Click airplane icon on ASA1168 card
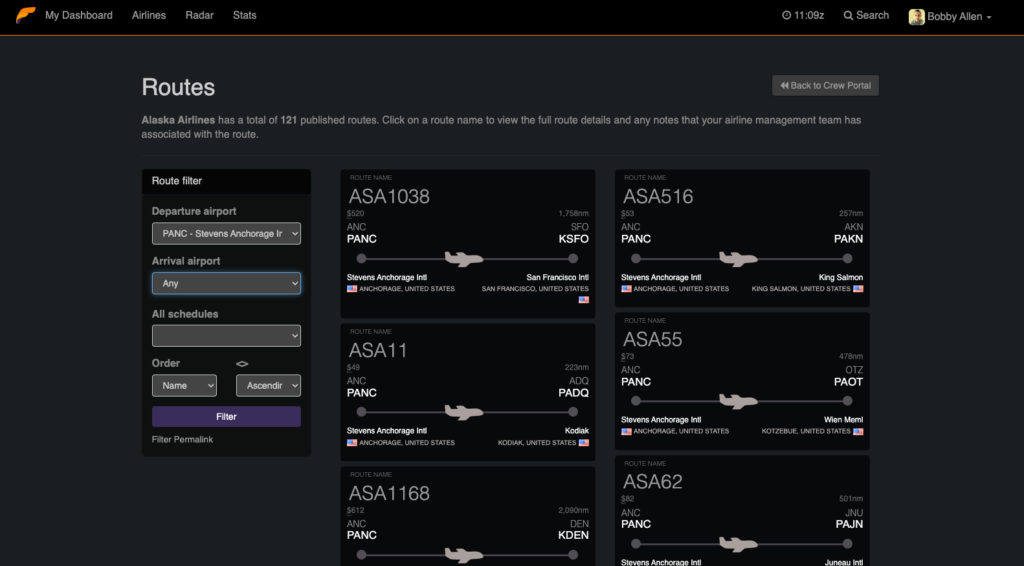 [x=464, y=555]
